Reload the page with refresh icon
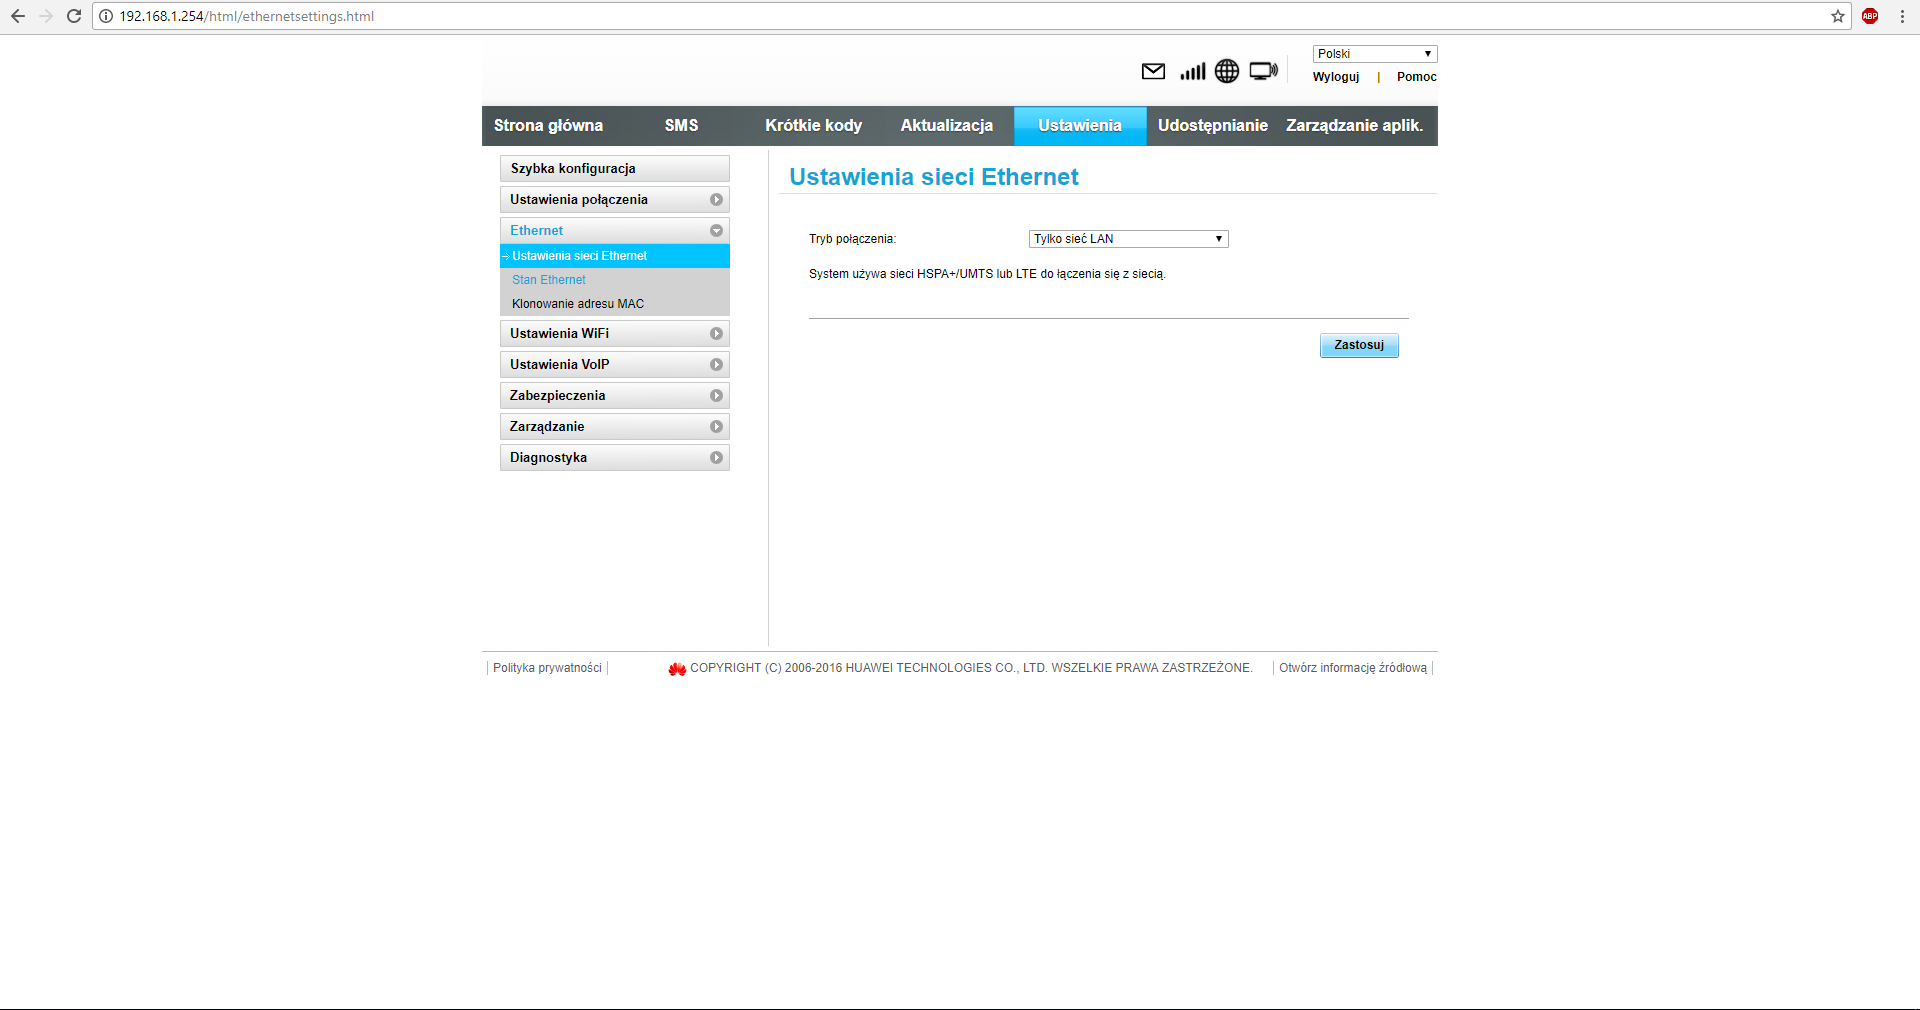1920x1010 pixels. [x=74, y=16]
